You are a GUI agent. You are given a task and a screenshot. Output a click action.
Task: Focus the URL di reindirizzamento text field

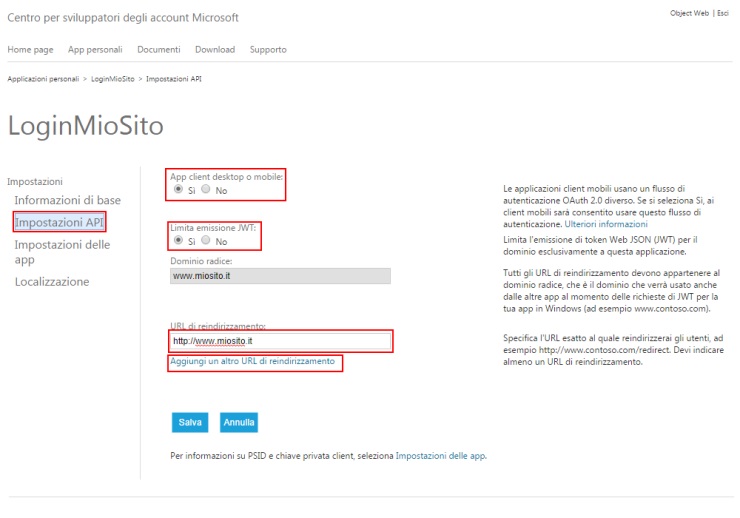(x=280, y=342)
